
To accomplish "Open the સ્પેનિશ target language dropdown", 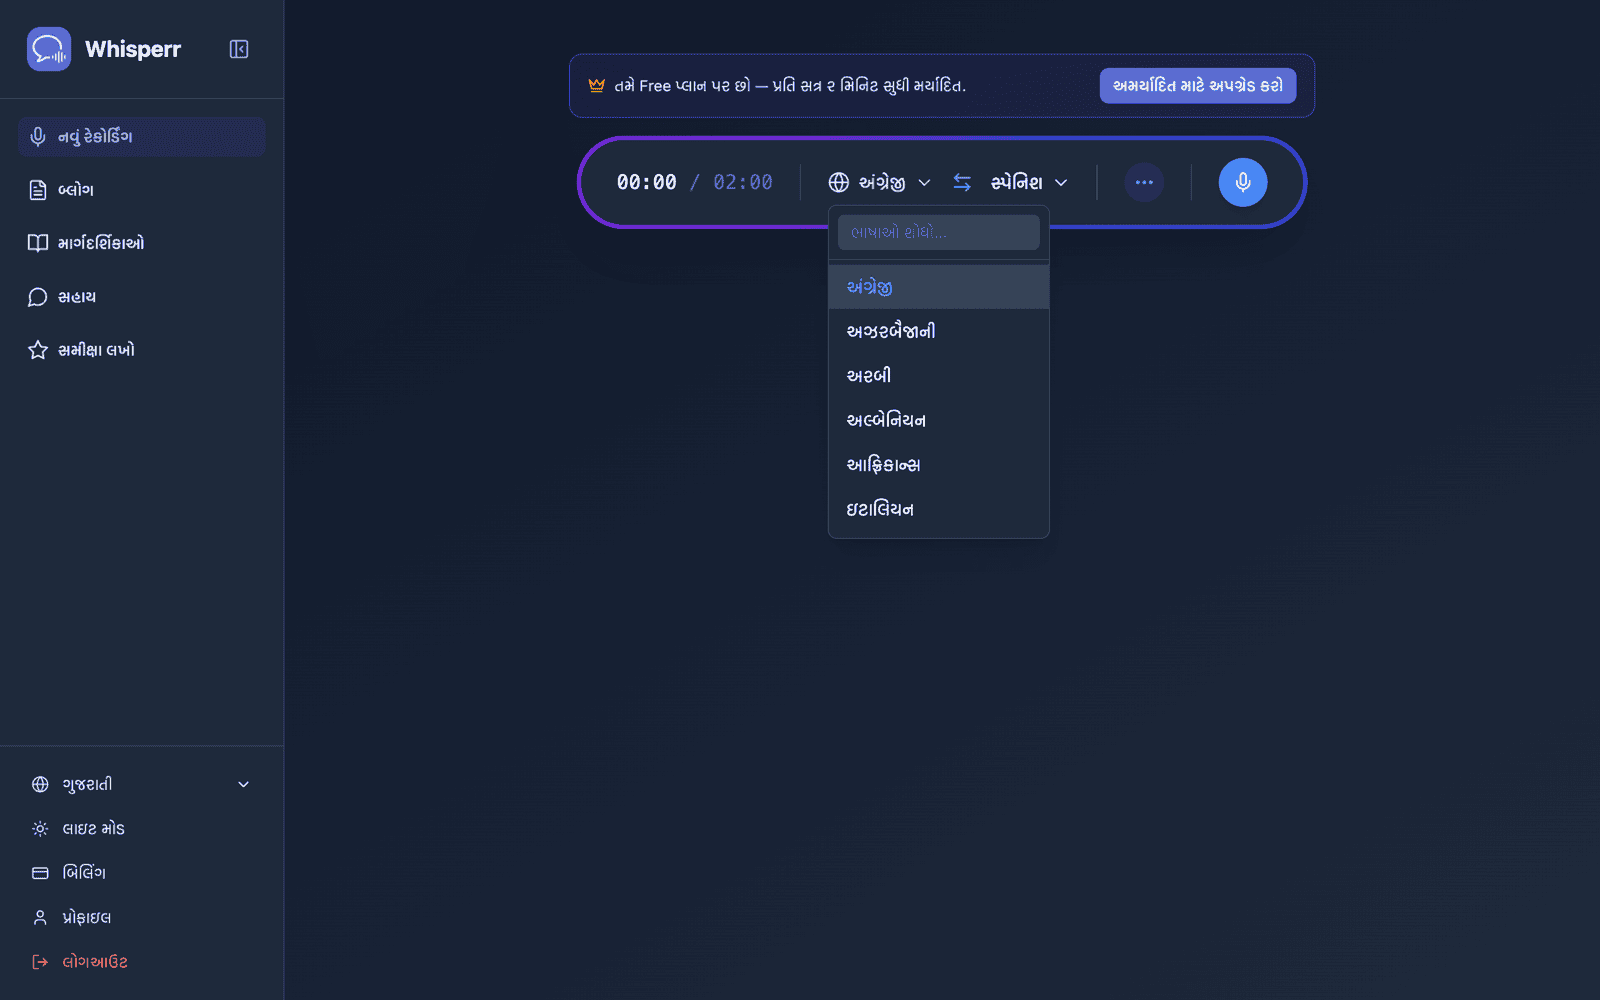I will pos(1029,182).
